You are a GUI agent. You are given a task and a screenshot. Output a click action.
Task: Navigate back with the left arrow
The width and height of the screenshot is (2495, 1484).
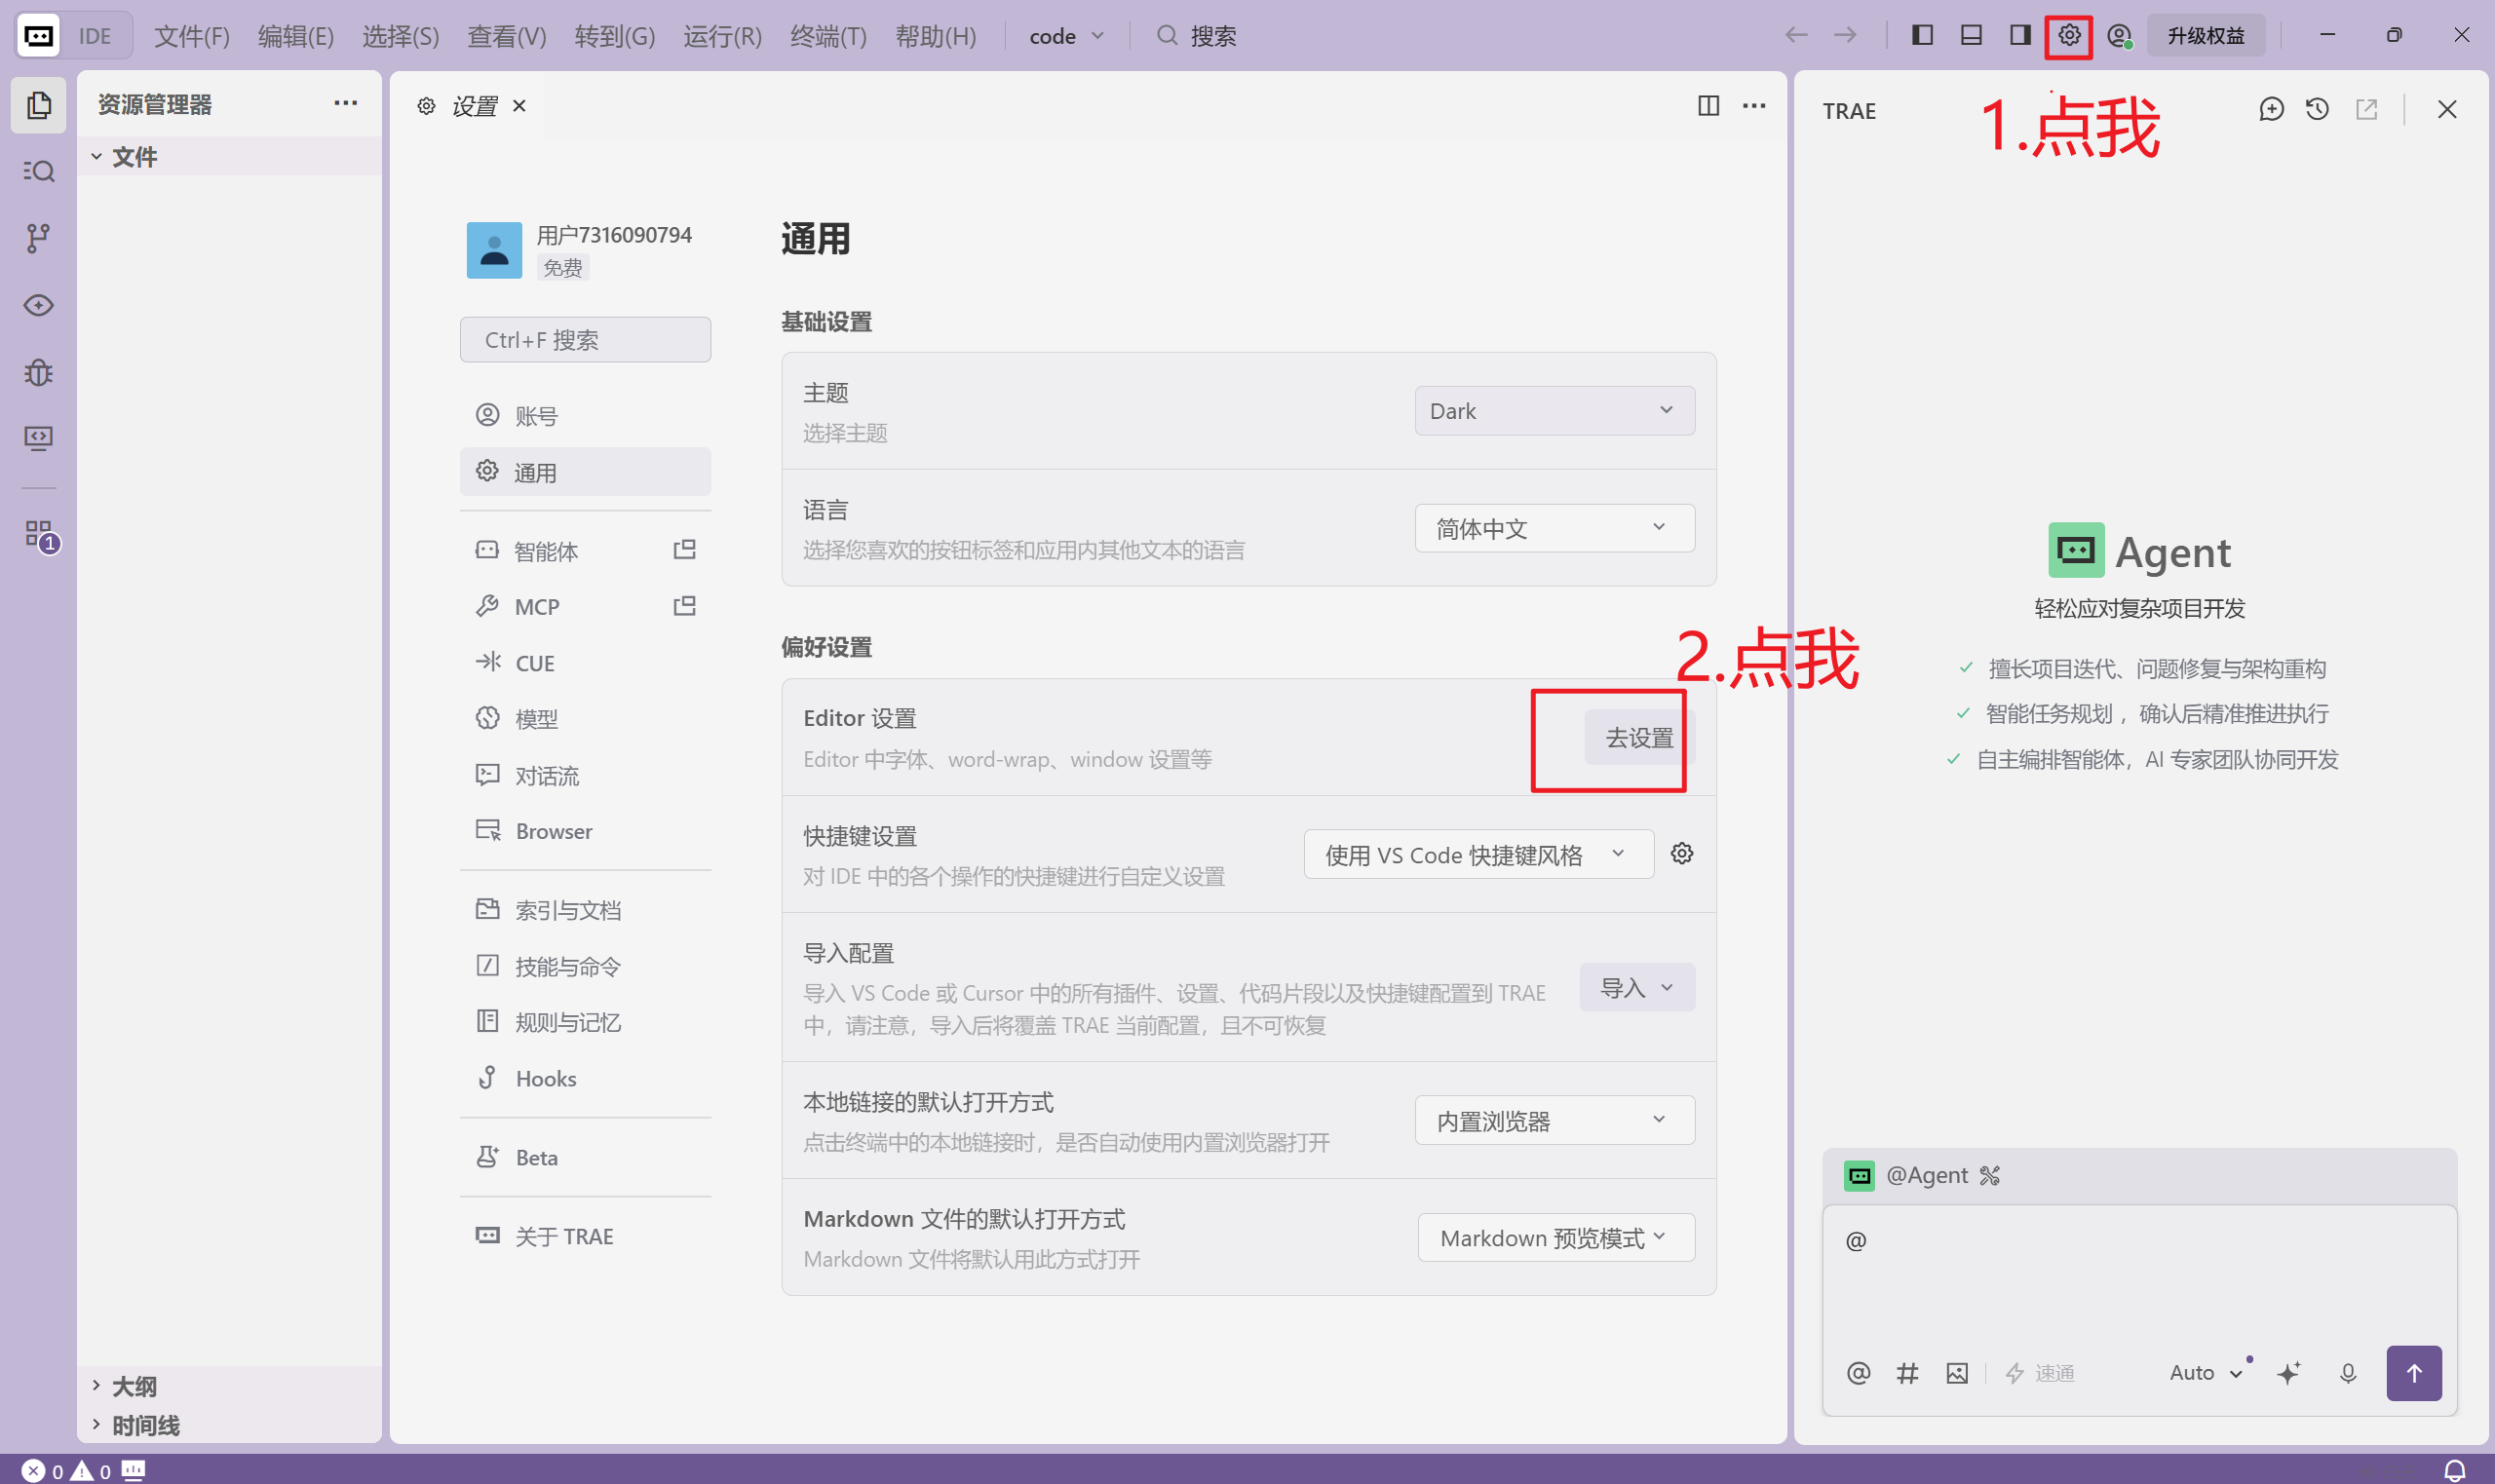click(1796, 36)
